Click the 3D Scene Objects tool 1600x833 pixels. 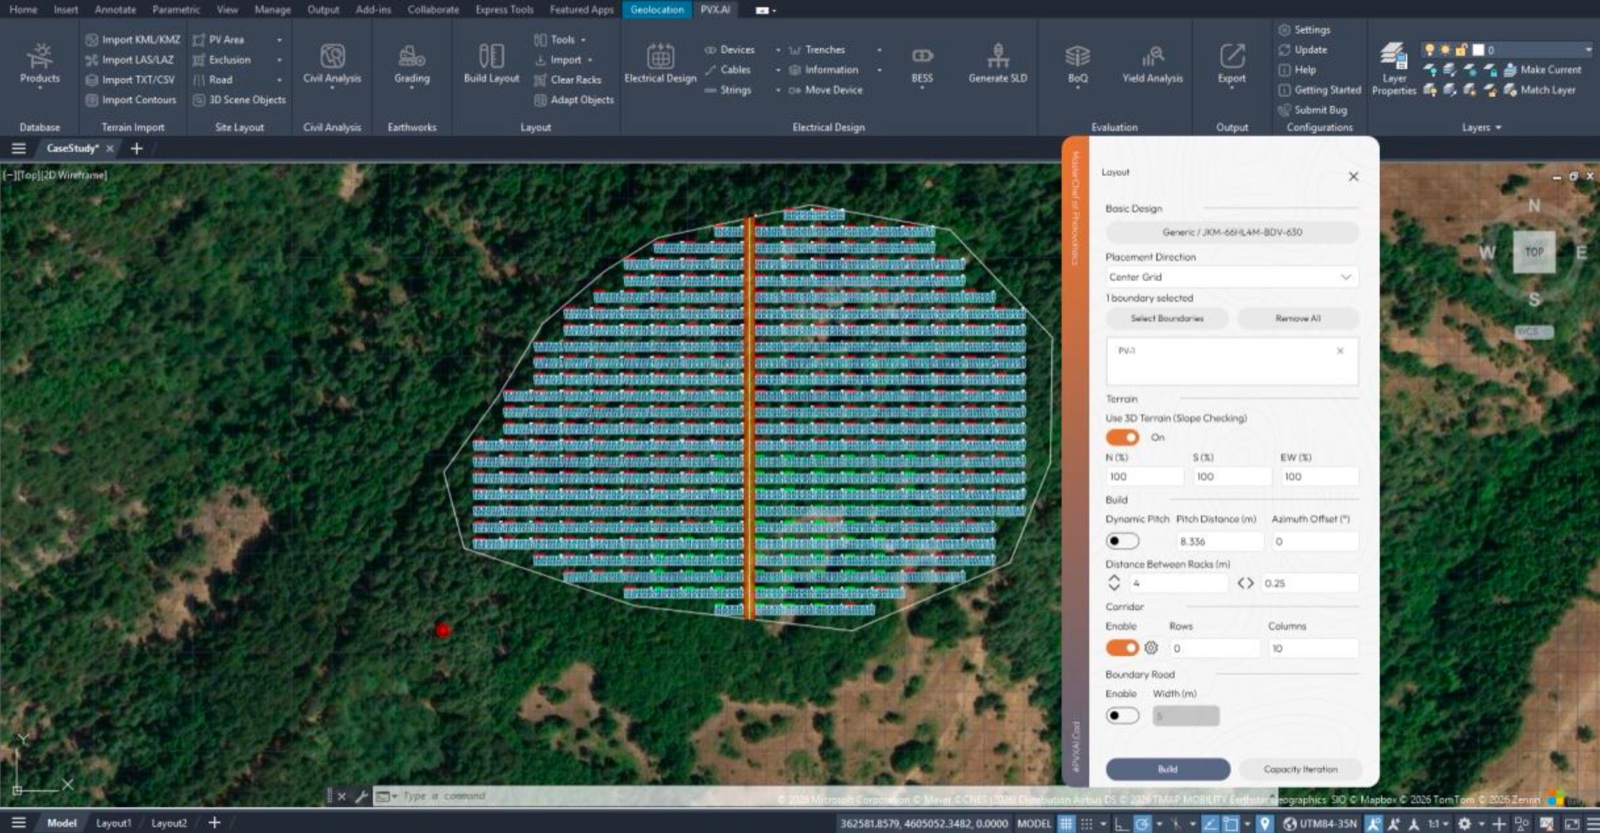tap(239, 100)
